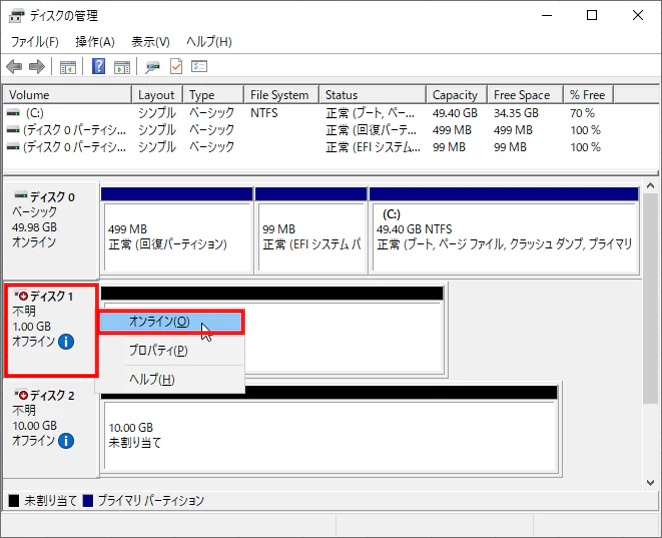This screenshot has width=662, height=538.
Task: Sort by the Volume column header
Action: (68, 95)
